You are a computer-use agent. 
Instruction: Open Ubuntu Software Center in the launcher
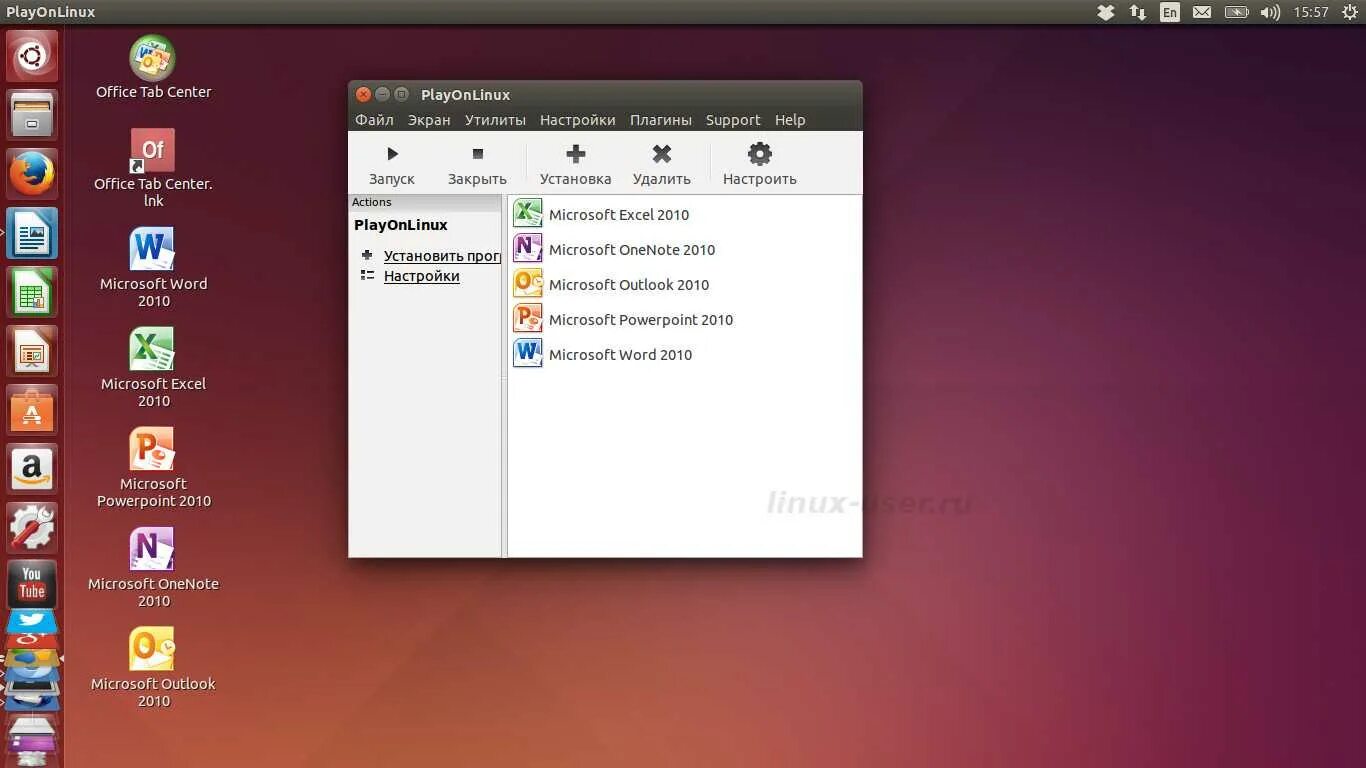tap(32, 410)
